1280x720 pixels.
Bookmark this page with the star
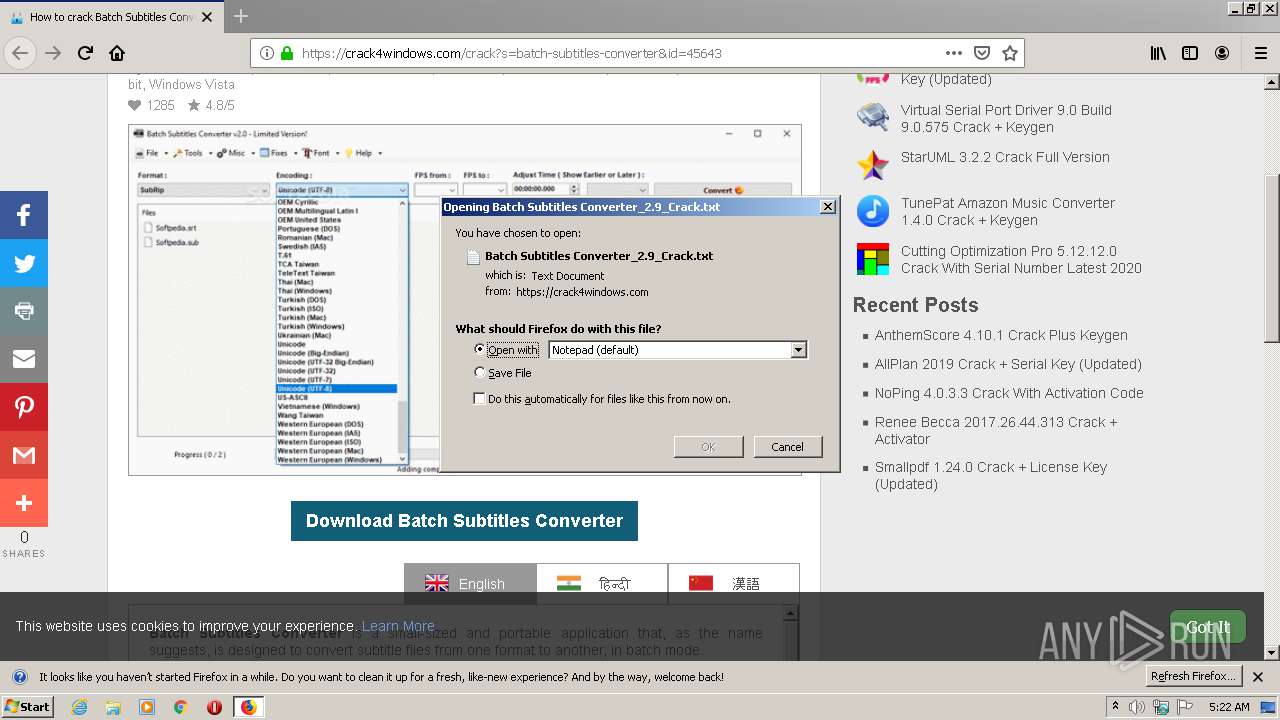coord(1010,53)
